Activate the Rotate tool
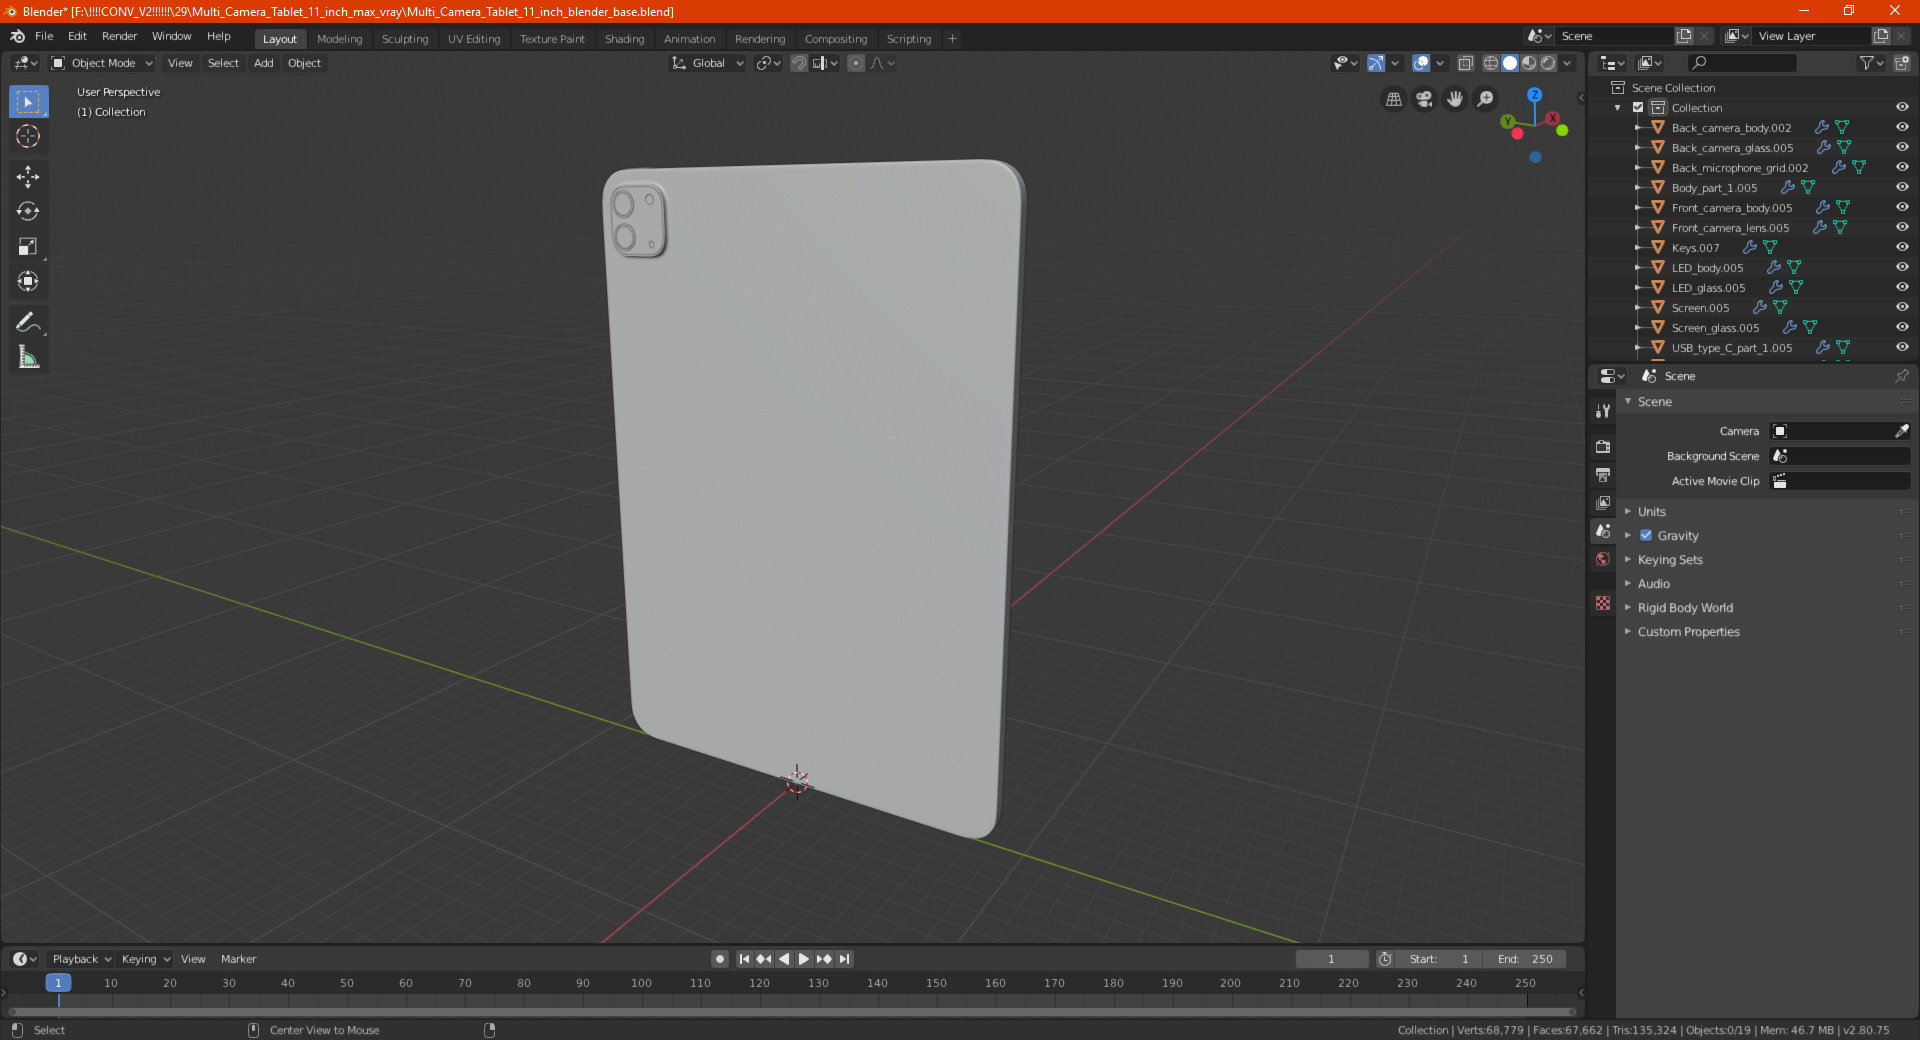Image resolution: width=1920 pixels, height=1040 pixels. [x=28, y=212]
